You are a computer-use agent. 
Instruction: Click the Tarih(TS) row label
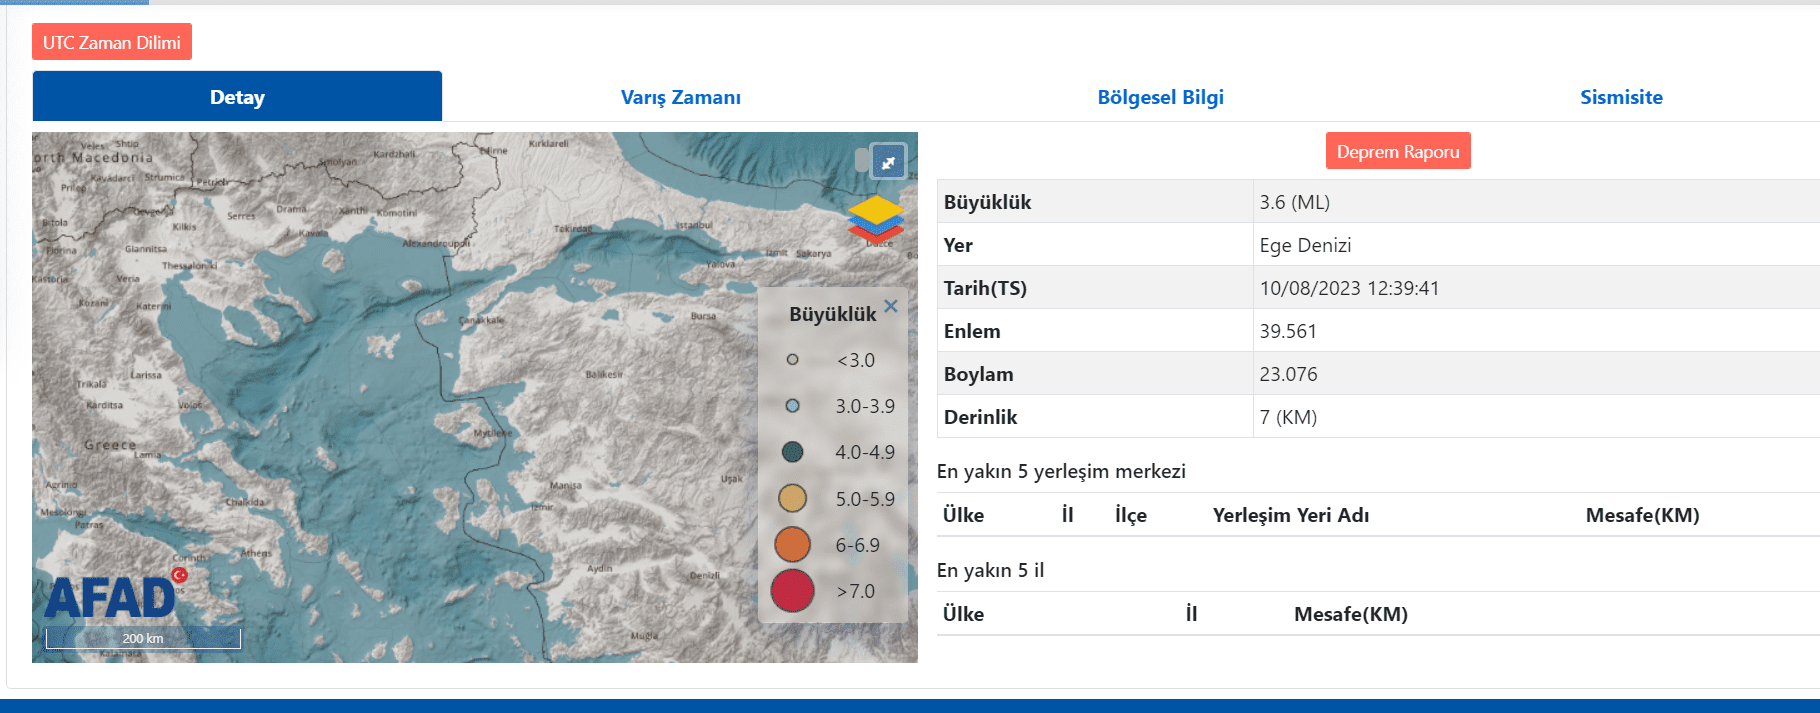click(985, 288)
